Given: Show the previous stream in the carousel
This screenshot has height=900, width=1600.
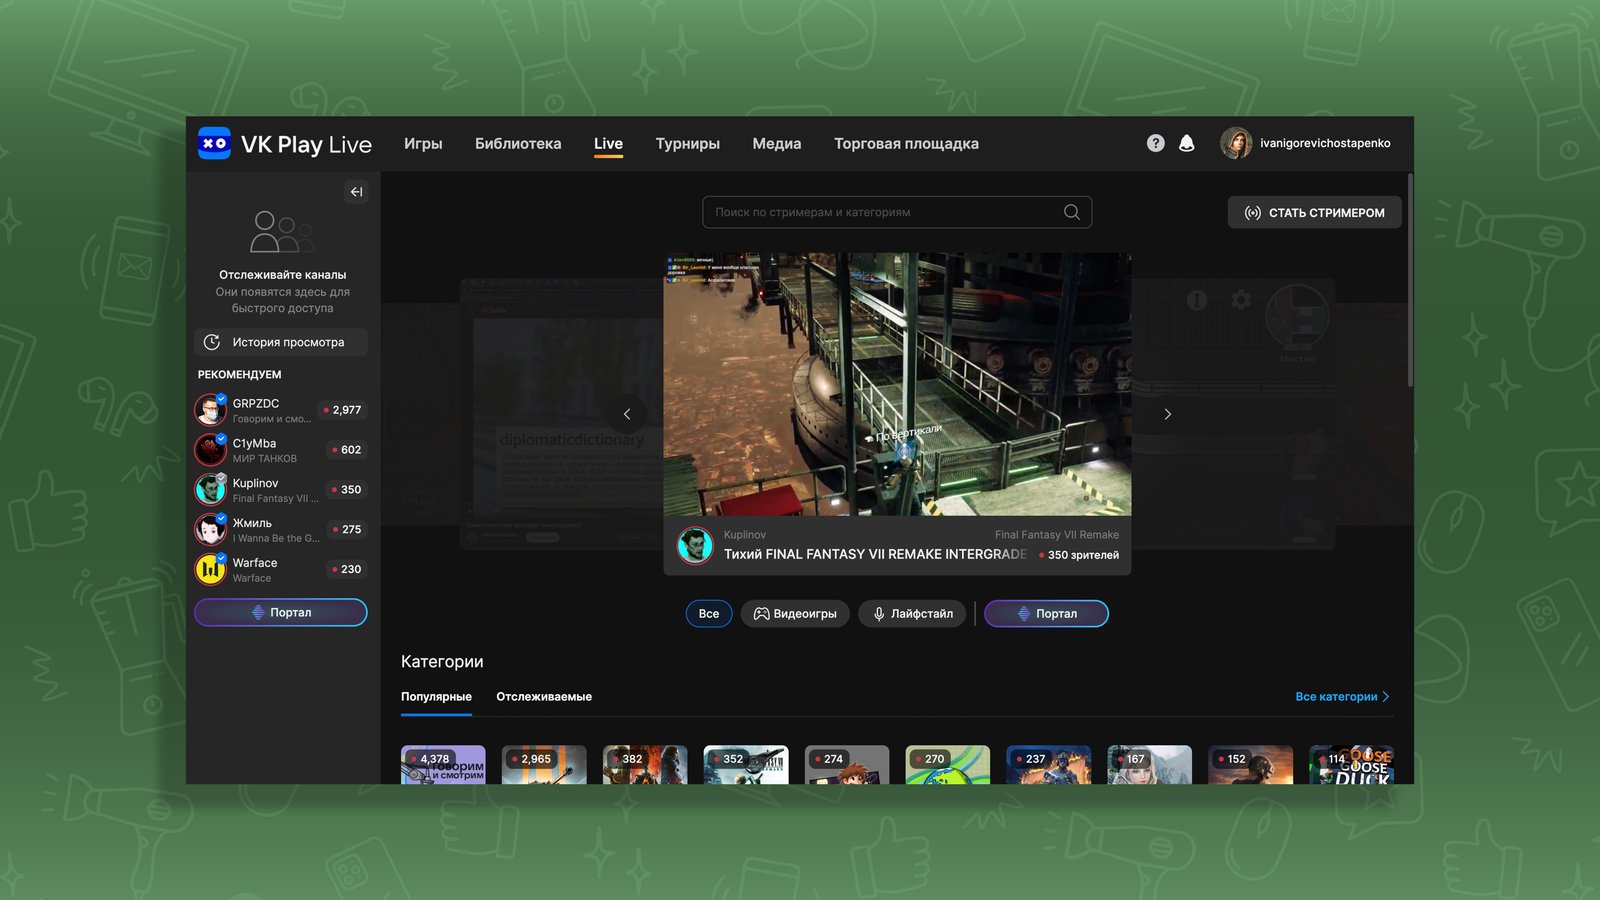Looking at the screenshot, I should [627, 414].
